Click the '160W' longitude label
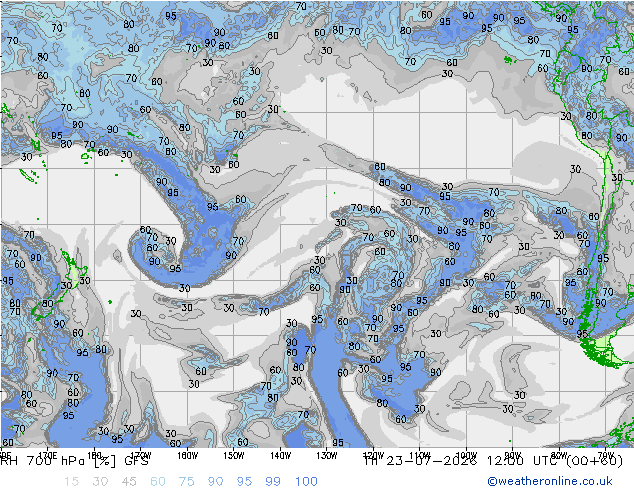This screenshot has width=634, height=490. [187, 456]
